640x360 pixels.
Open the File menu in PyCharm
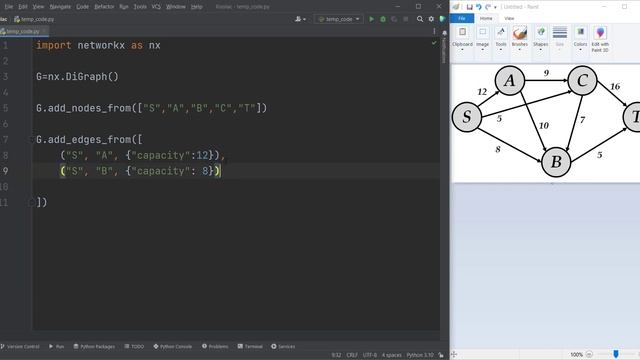point(9,7)
